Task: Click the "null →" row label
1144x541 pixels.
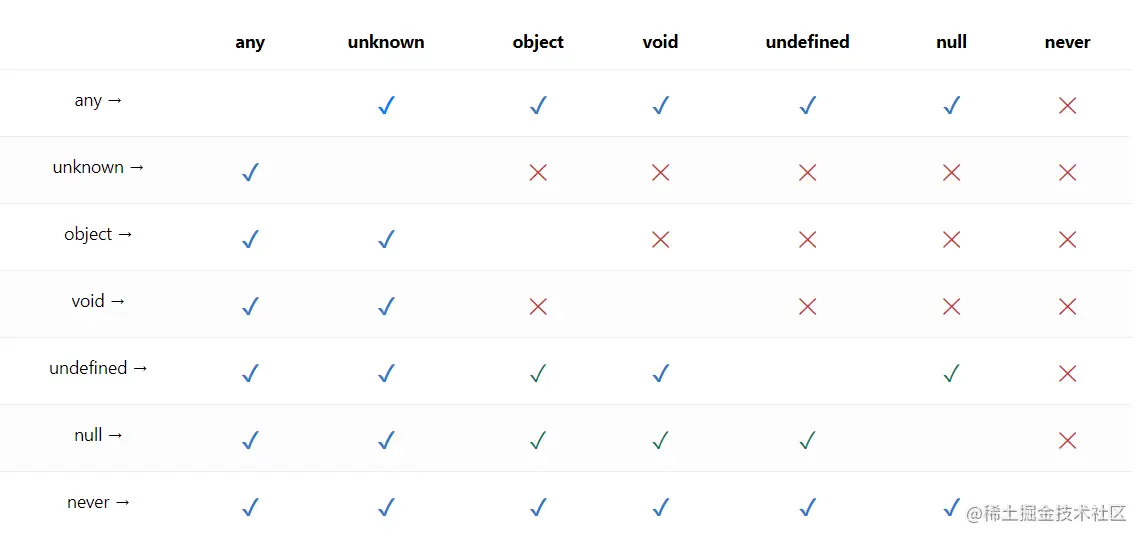Action: click(x=98, y=435)
